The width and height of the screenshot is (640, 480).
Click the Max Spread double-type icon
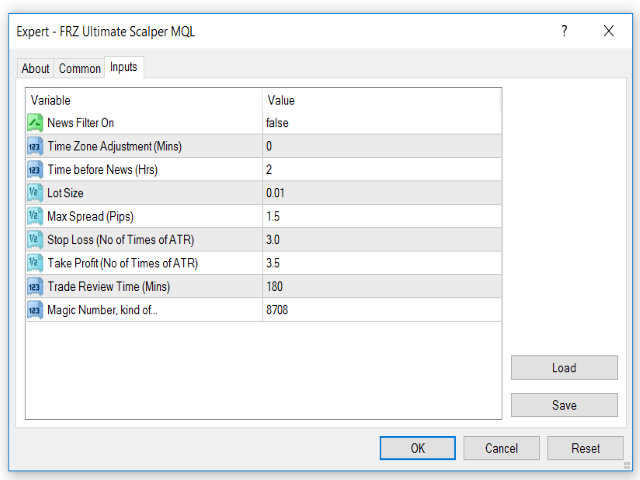coord(35,216)
